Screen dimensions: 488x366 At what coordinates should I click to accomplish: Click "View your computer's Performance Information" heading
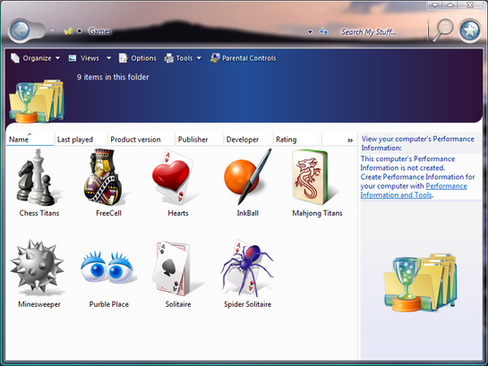(418, 143)
